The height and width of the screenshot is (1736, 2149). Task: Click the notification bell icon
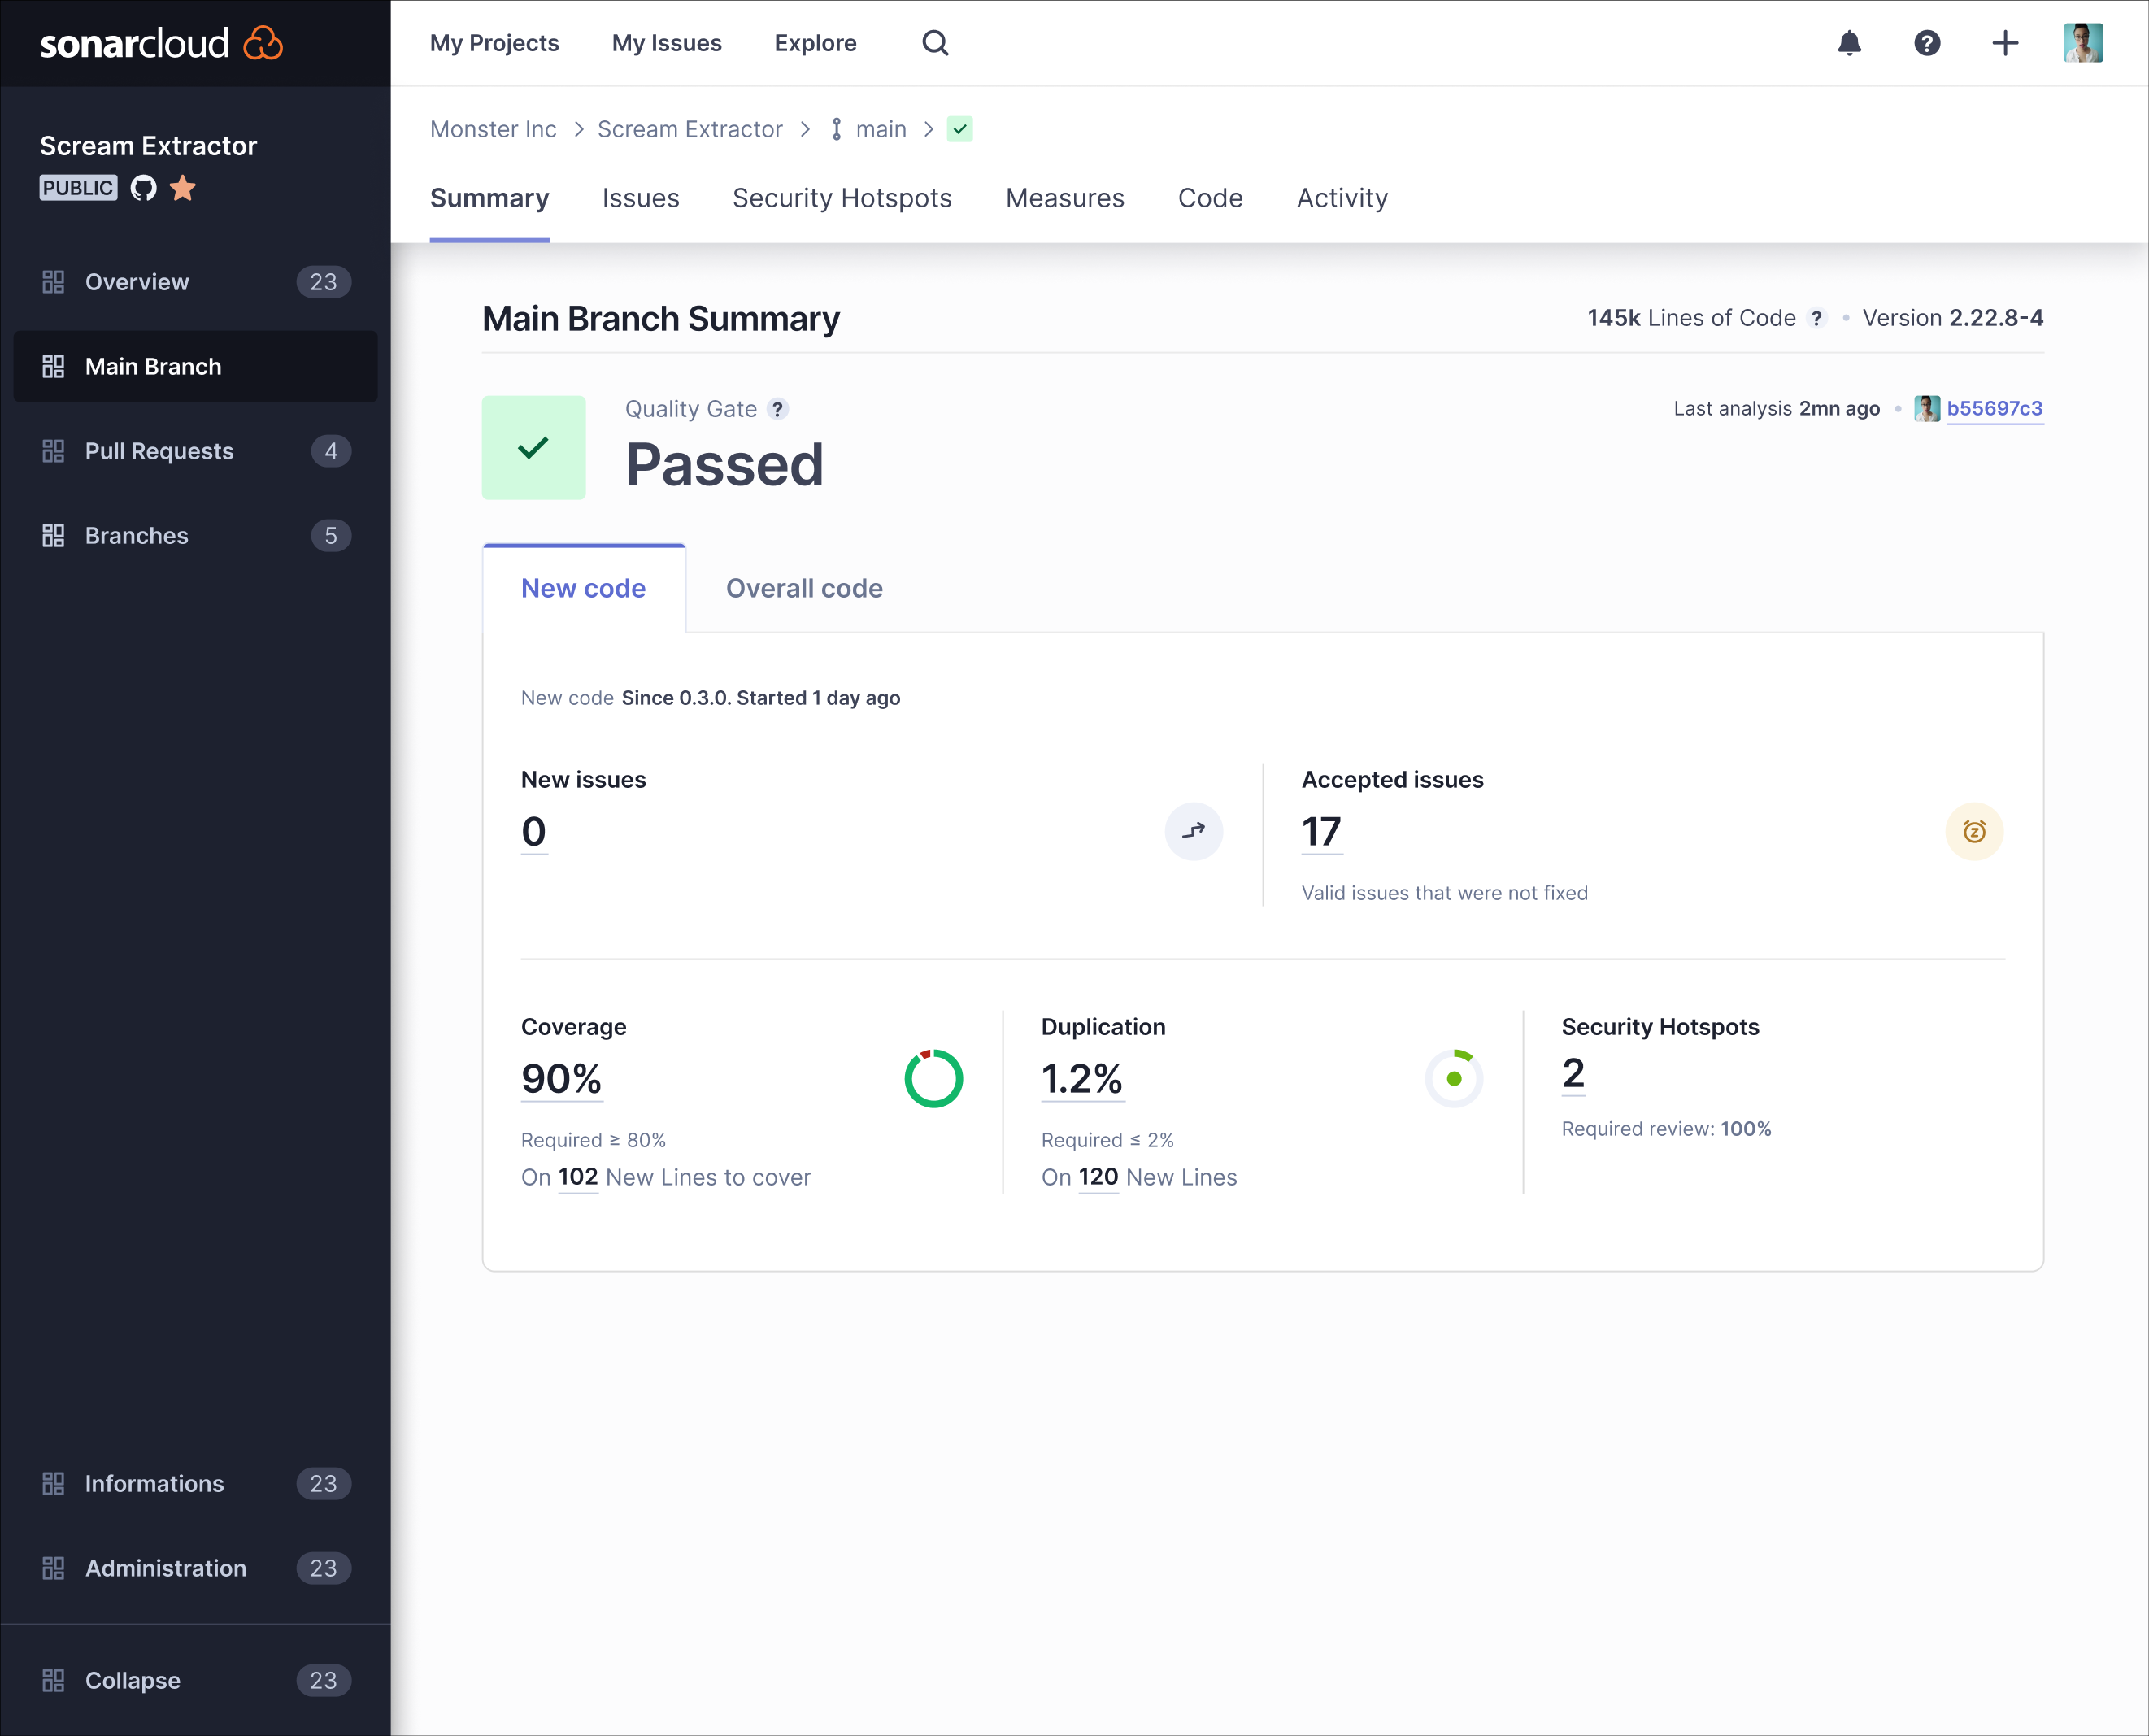(1850, 42)
